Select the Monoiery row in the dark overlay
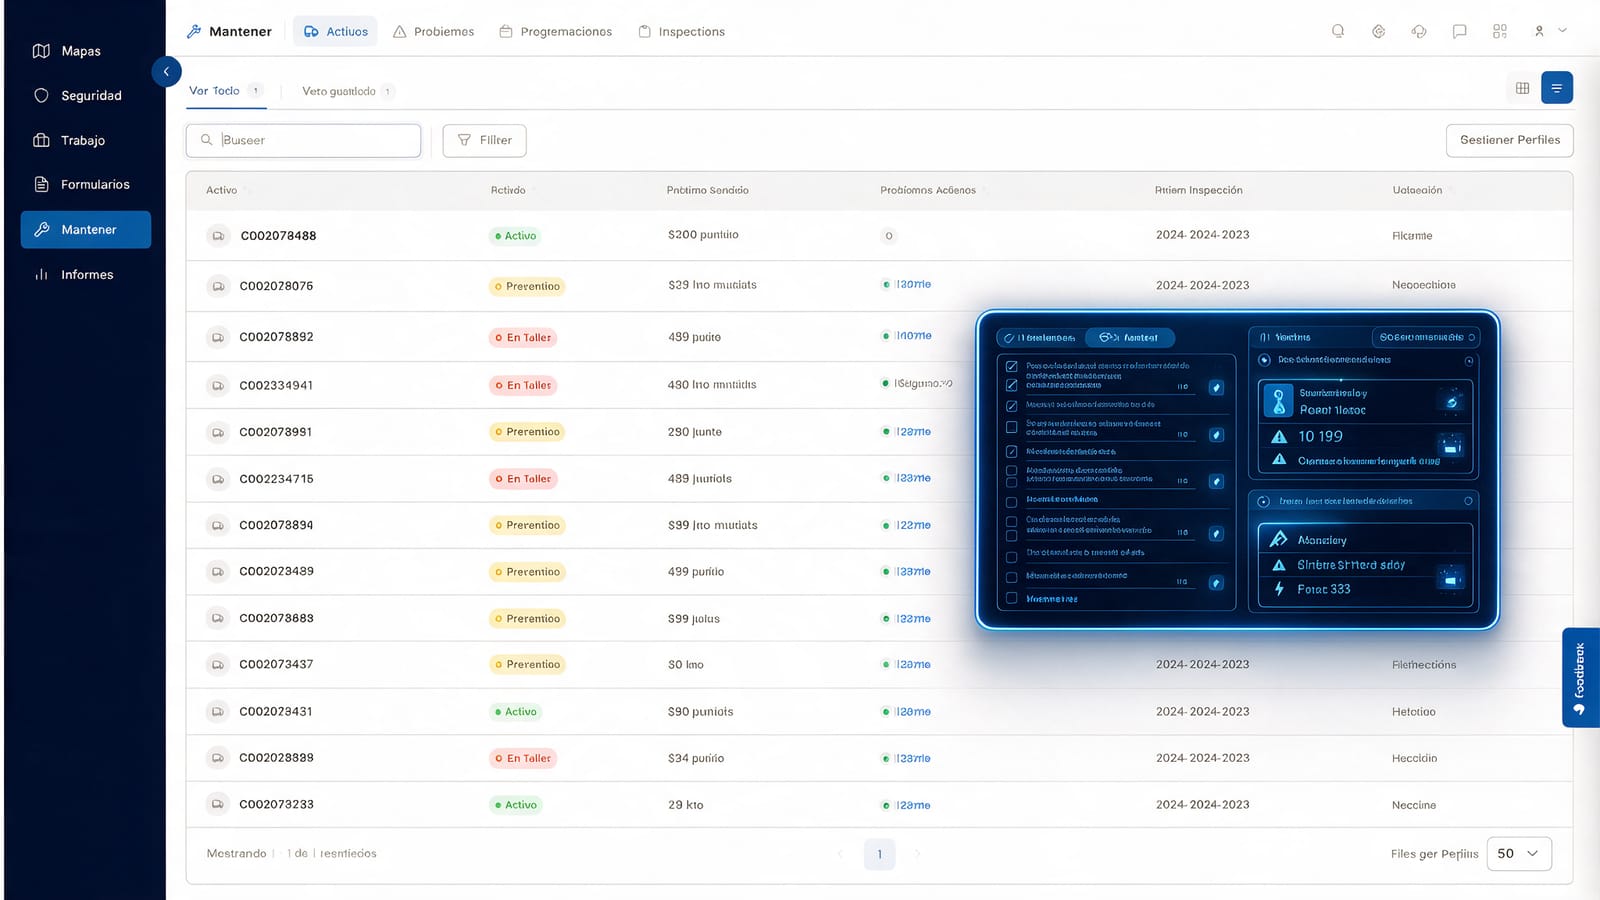1600x900 pixels. (1366, 539)
